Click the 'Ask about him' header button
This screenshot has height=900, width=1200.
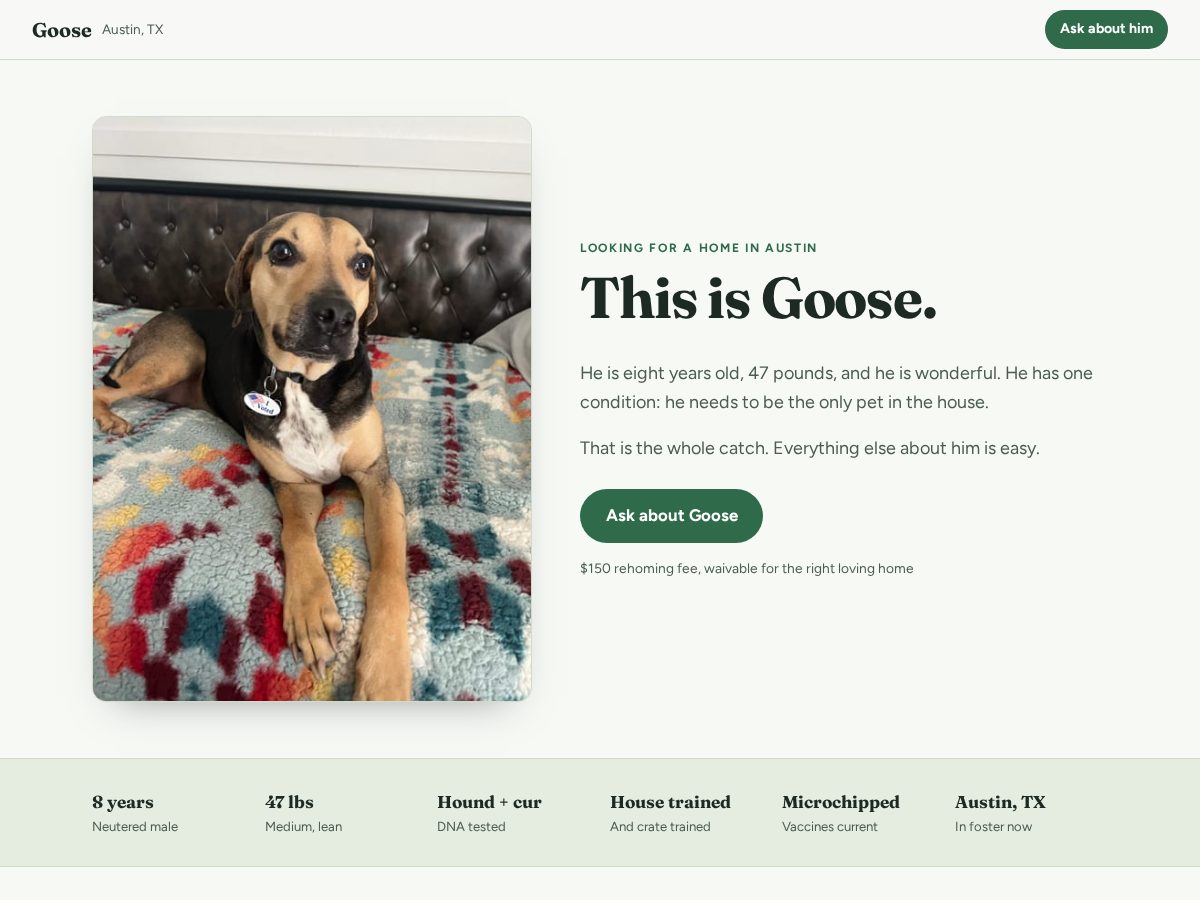pyautogui.click(x=1106, y=29)
